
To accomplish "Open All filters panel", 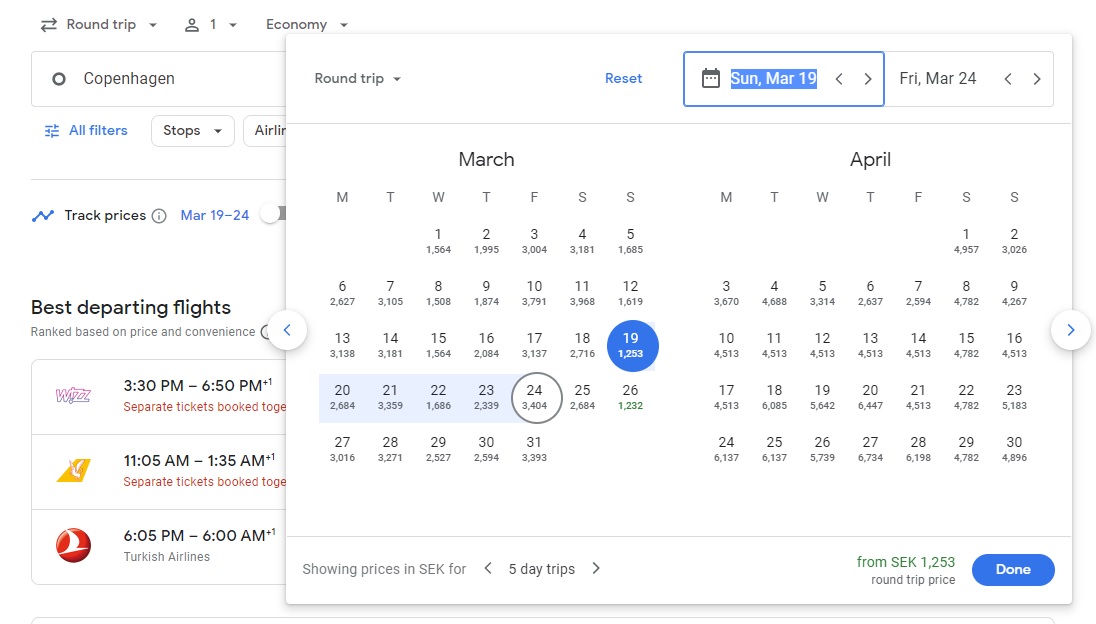I will click(x=86, y=131).
